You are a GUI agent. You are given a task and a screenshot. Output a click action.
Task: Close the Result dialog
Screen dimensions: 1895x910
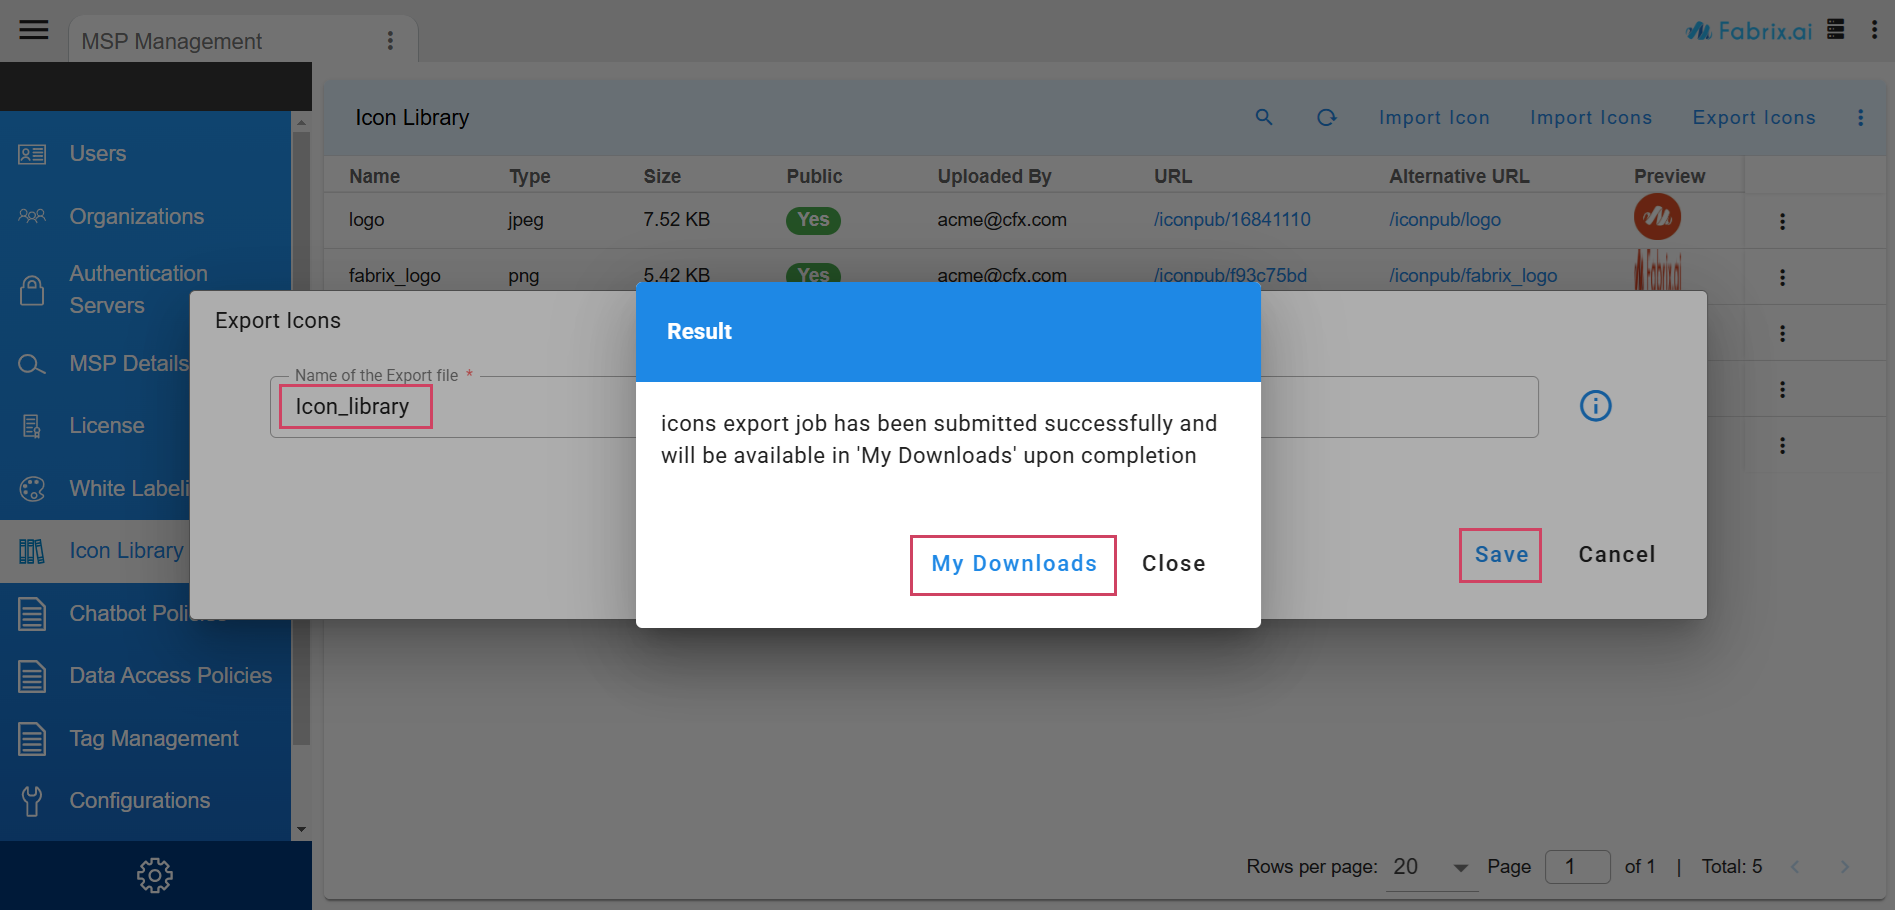click(1173, 564)
